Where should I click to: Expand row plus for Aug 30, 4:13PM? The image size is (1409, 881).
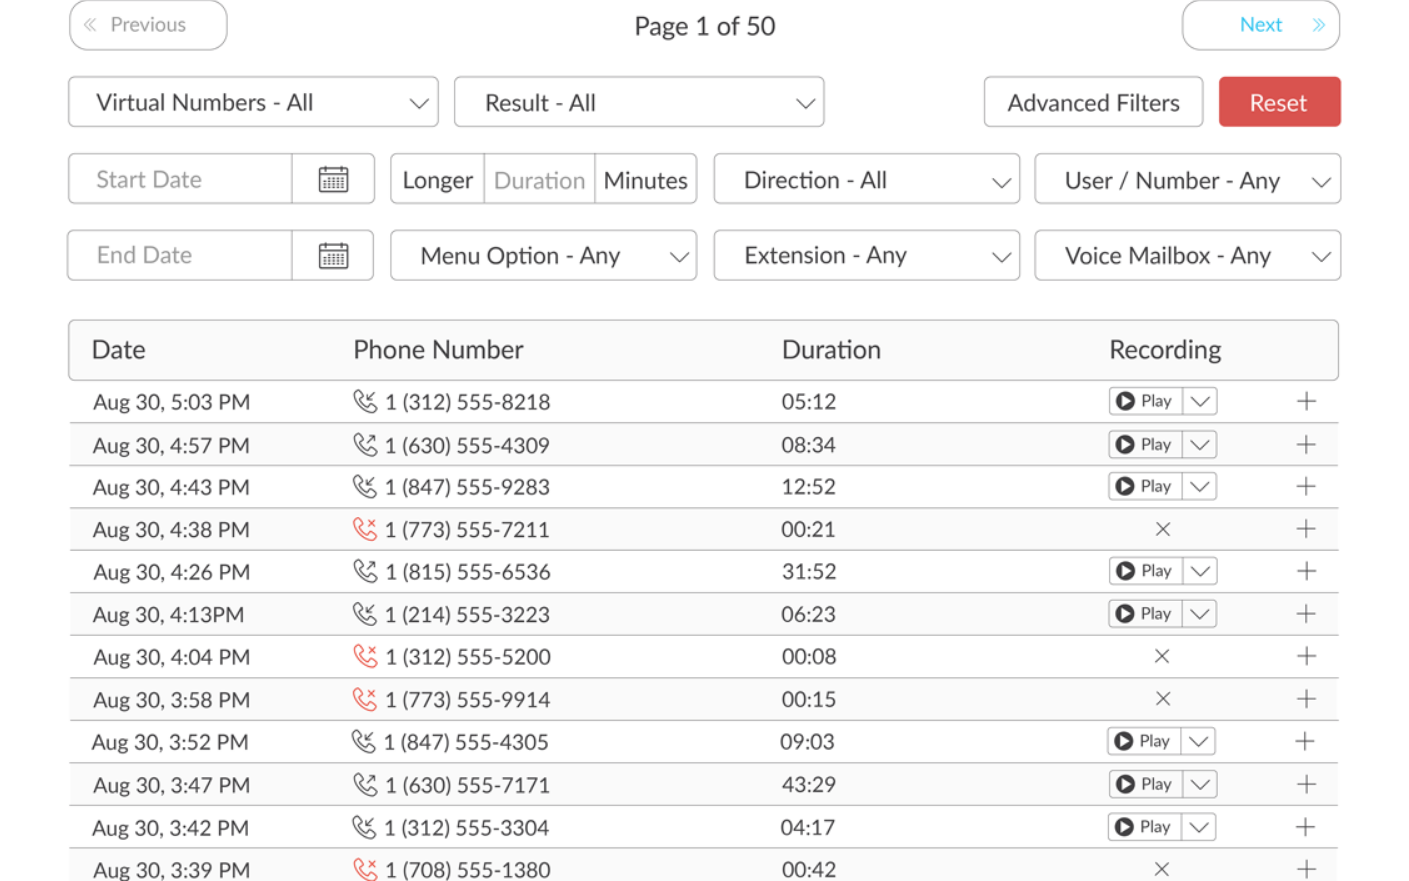coord(1306,614)
